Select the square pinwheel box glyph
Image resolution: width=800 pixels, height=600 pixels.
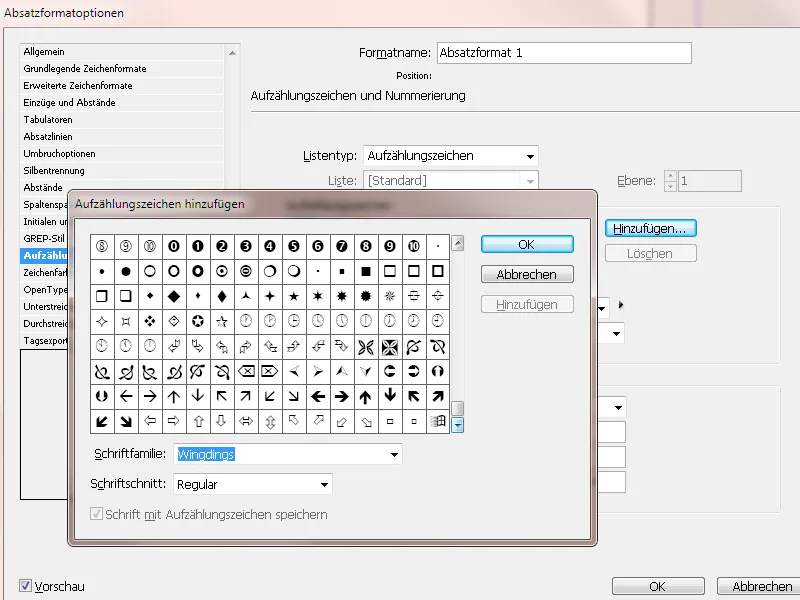point(390,346)
